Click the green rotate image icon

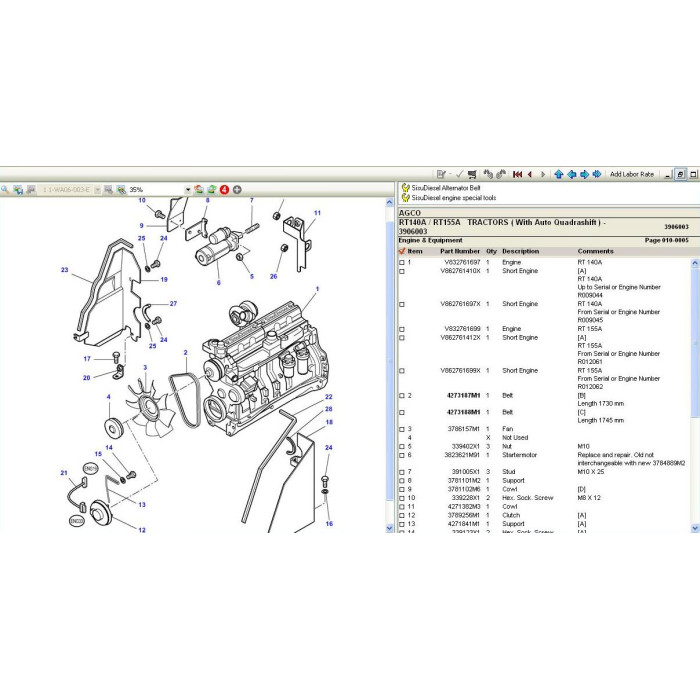pyautogui.click(x=212, y=190)
